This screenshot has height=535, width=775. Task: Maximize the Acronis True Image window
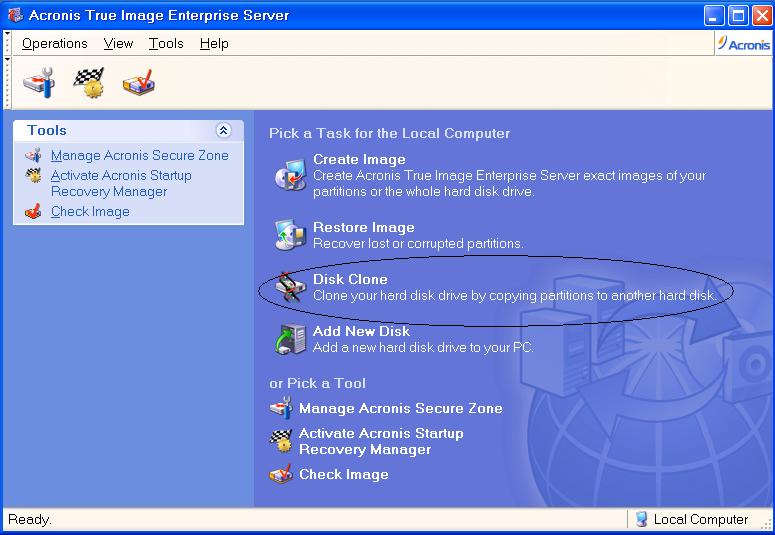click(738, 15)
